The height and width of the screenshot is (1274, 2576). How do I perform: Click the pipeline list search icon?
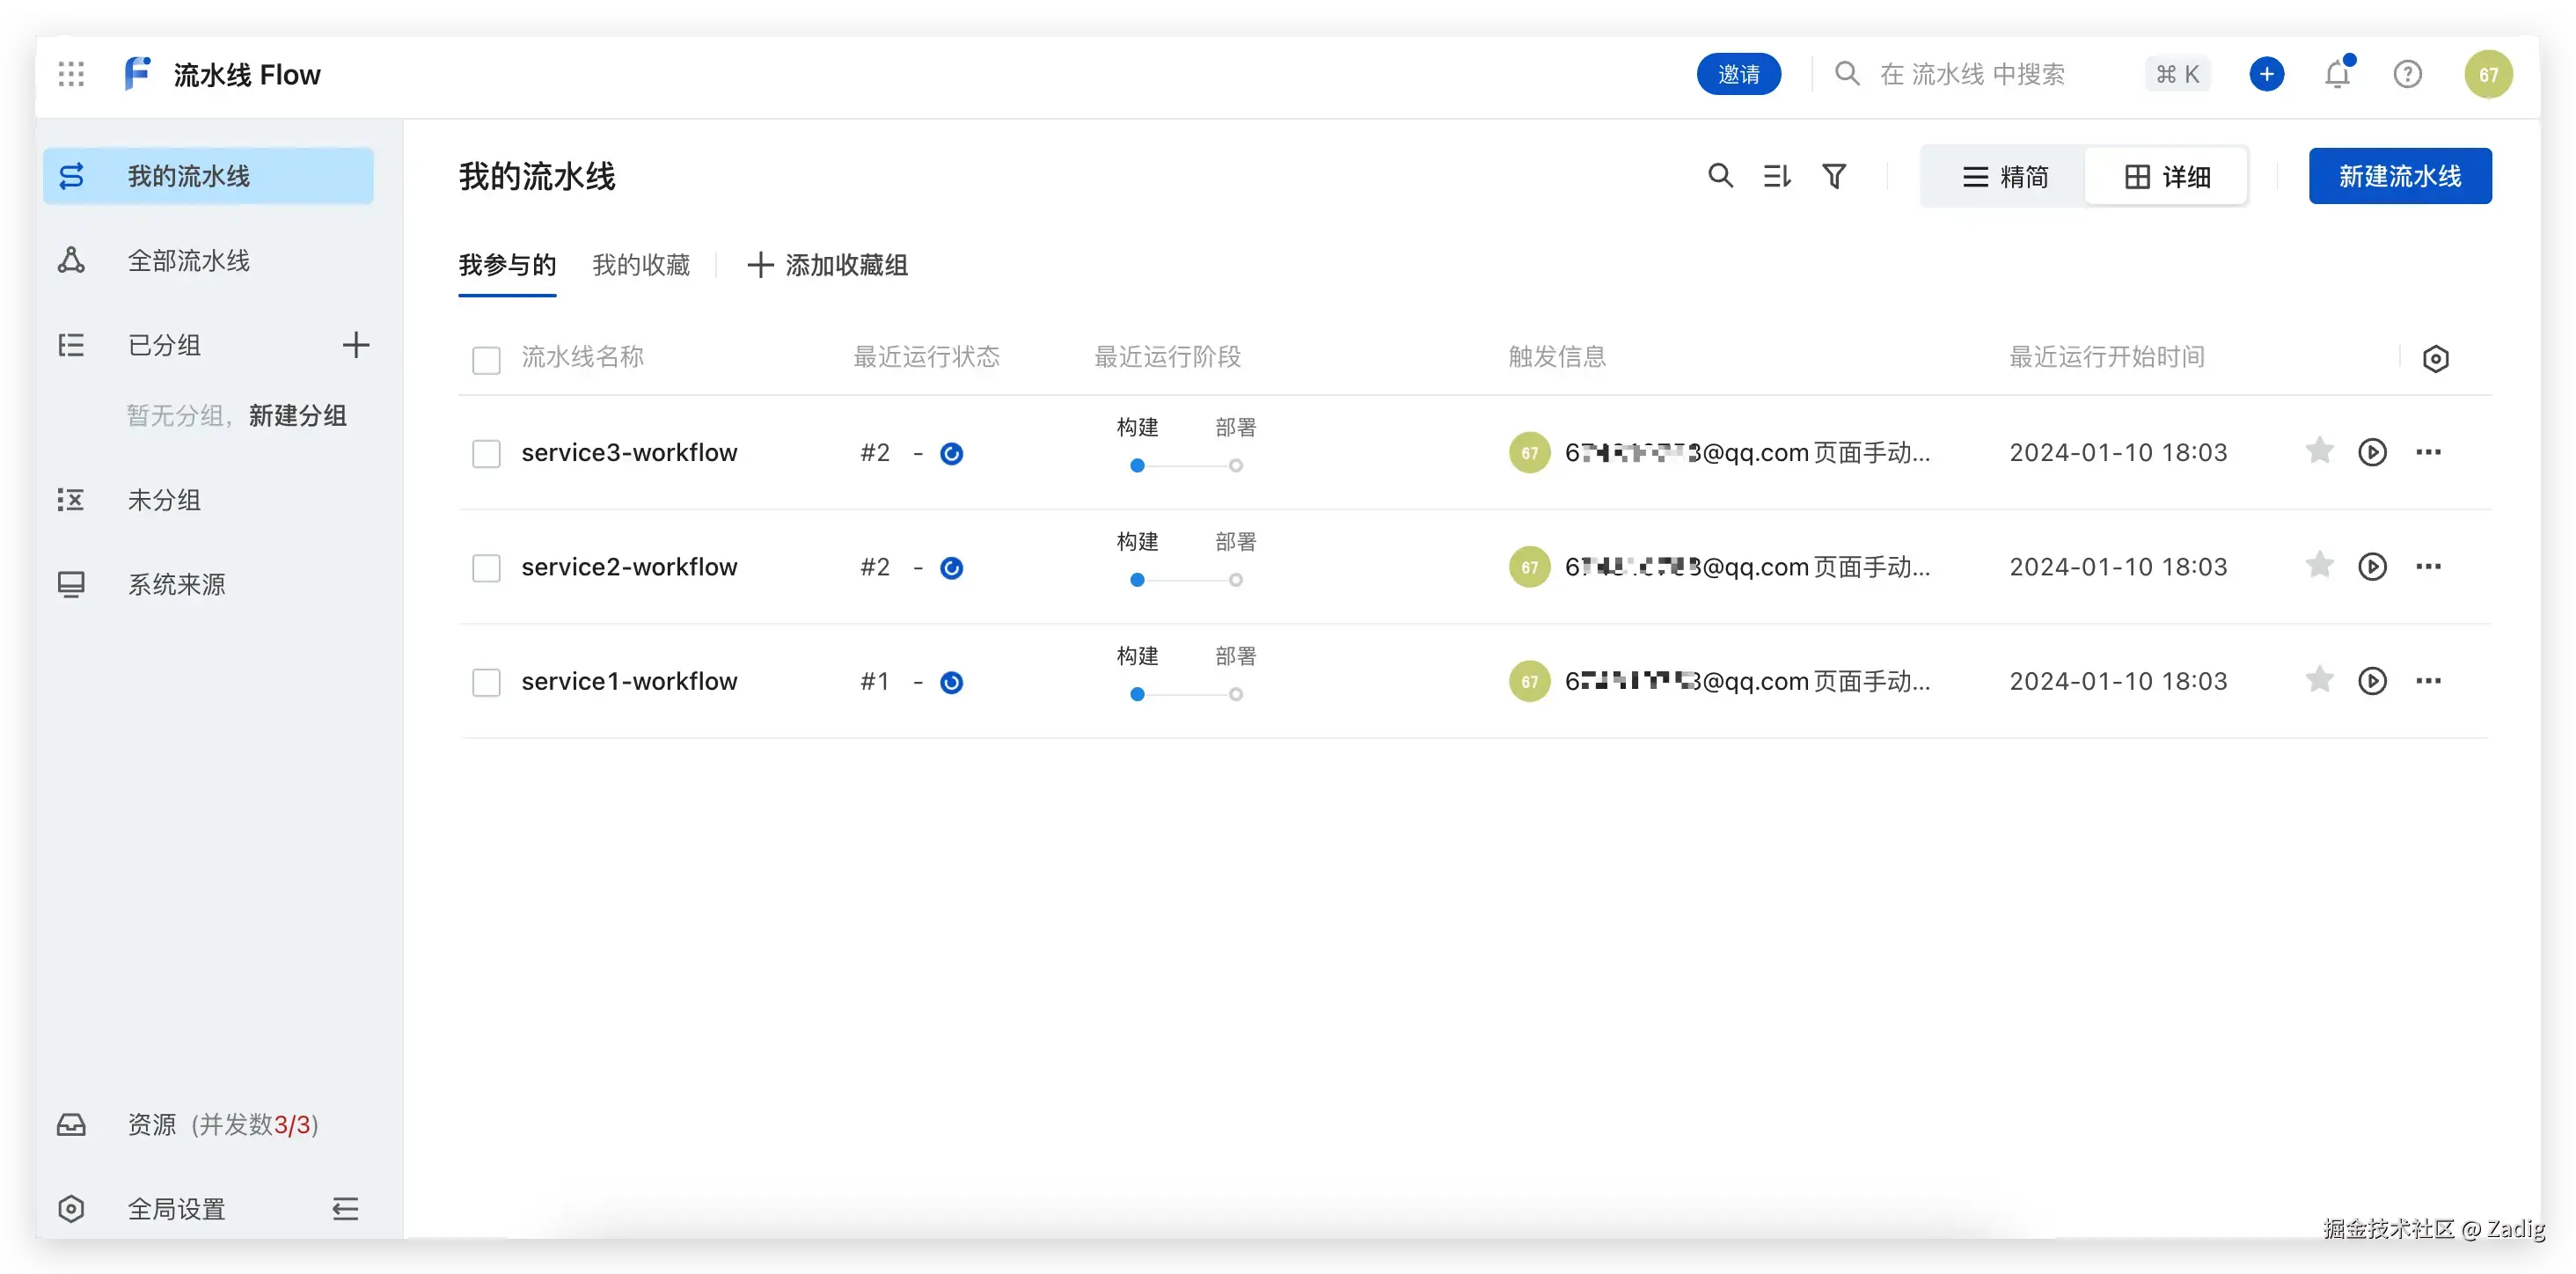tap(1720, 176)
